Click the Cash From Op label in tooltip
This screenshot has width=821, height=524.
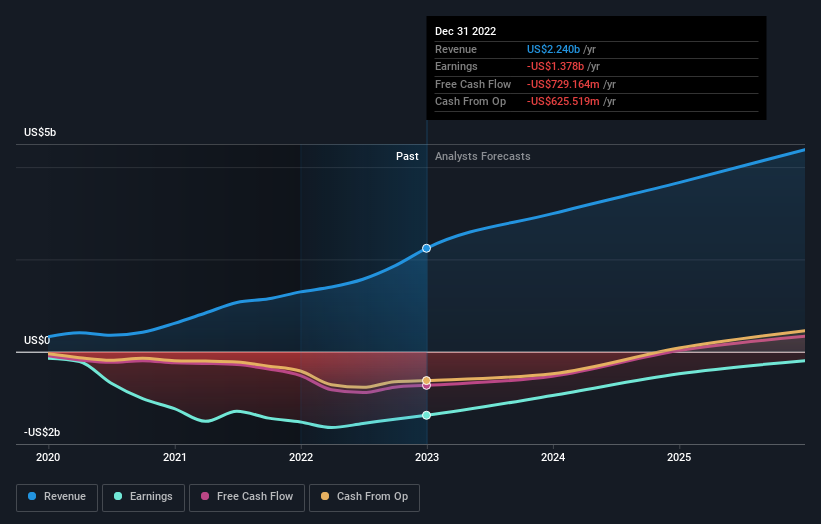pos(471,102)
